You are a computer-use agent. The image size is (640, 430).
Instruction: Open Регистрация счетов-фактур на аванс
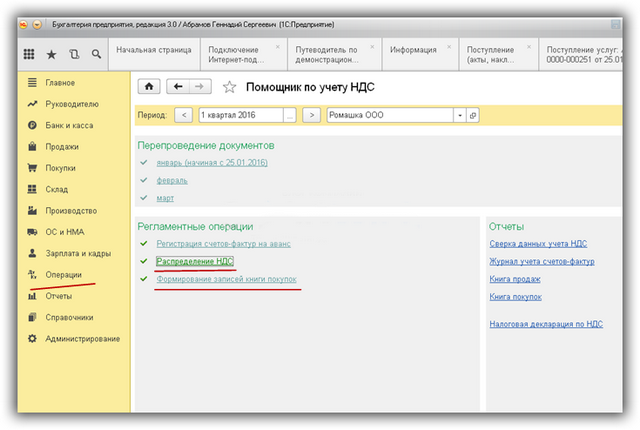223,244
